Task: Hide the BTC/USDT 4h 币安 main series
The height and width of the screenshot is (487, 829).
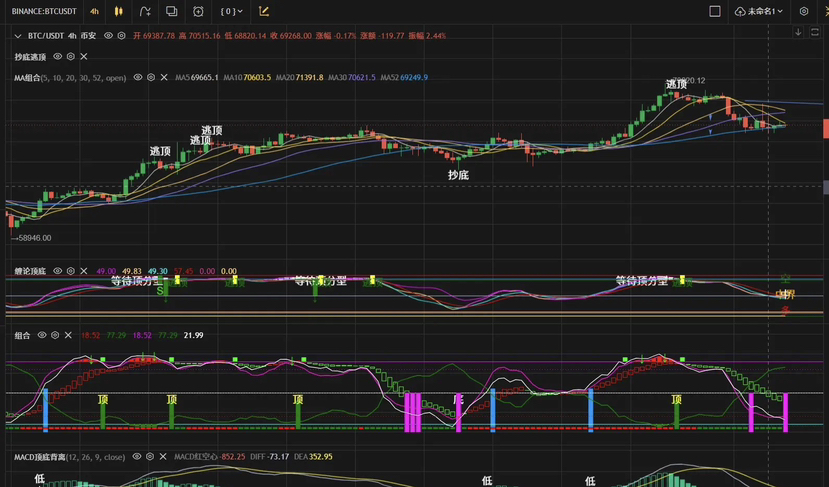Action: (x=108, y=35)
